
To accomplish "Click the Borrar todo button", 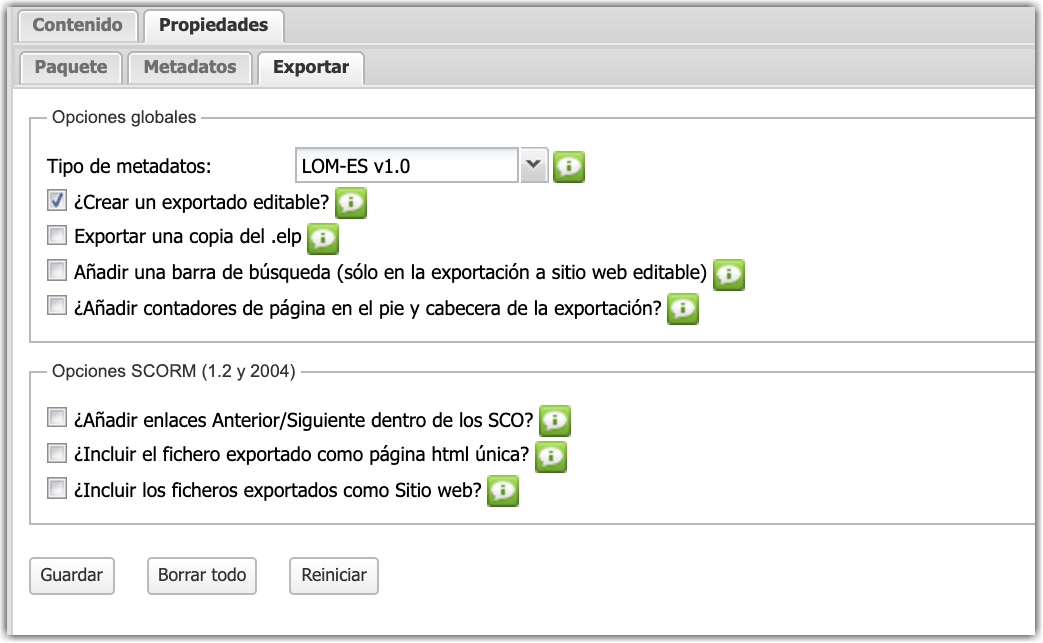I will (x=202, y=575).
